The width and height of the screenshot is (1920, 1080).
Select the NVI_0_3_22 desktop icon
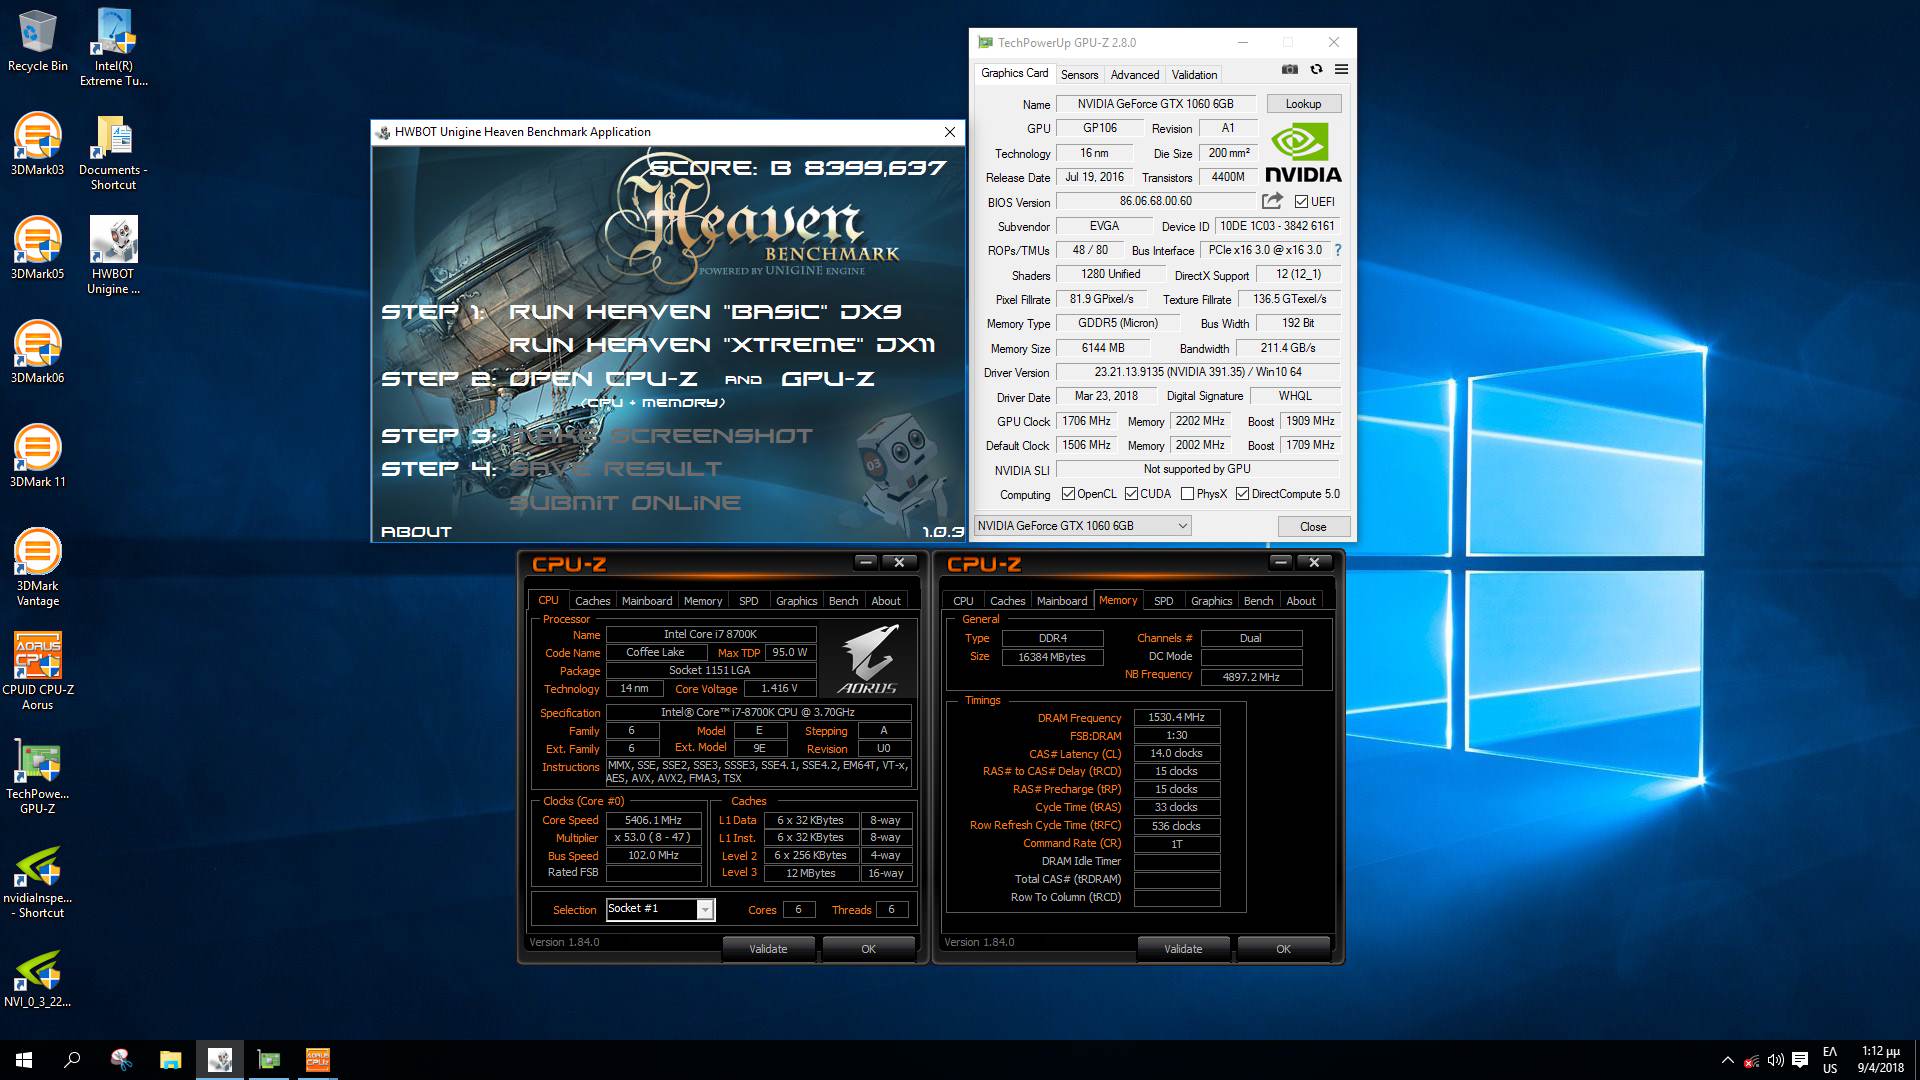click(x=37, y=977)
